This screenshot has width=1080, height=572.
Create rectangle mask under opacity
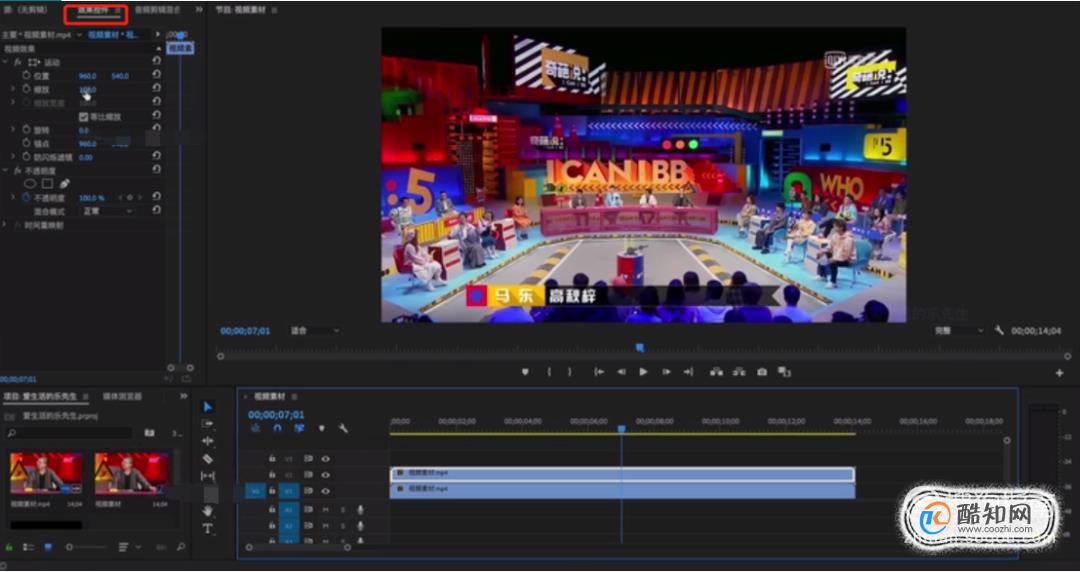click(x=48, y=184)
